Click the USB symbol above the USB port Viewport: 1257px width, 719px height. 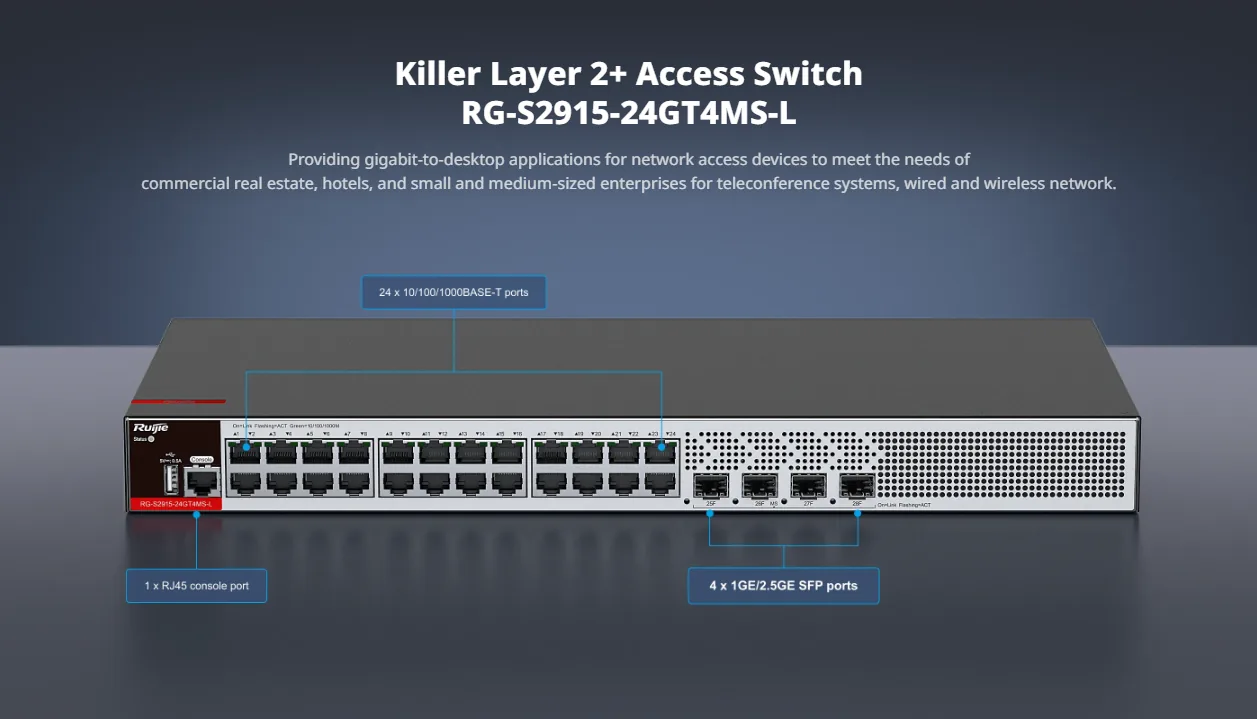click(x=170, y=455)
